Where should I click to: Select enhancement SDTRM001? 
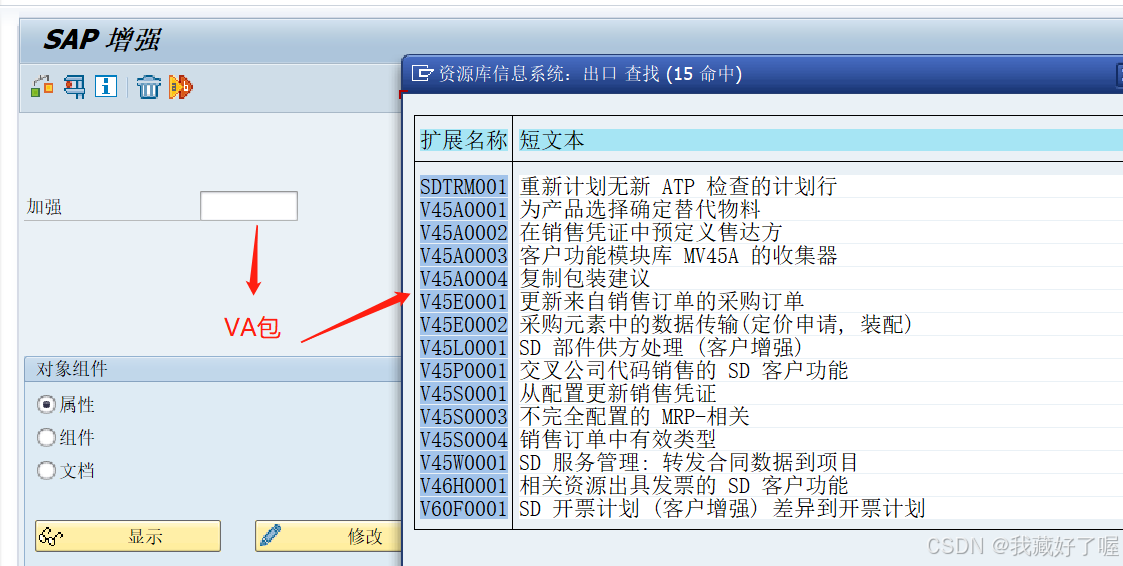coord(463,187)
